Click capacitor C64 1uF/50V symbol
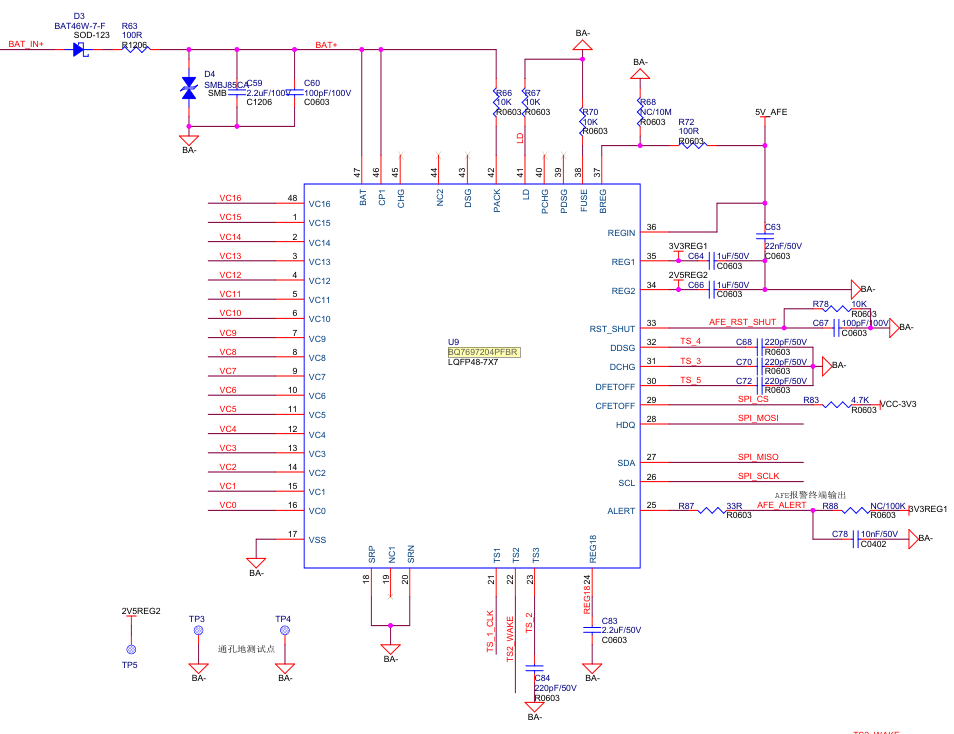Screen dimensions: 954x734 [712, 260]
